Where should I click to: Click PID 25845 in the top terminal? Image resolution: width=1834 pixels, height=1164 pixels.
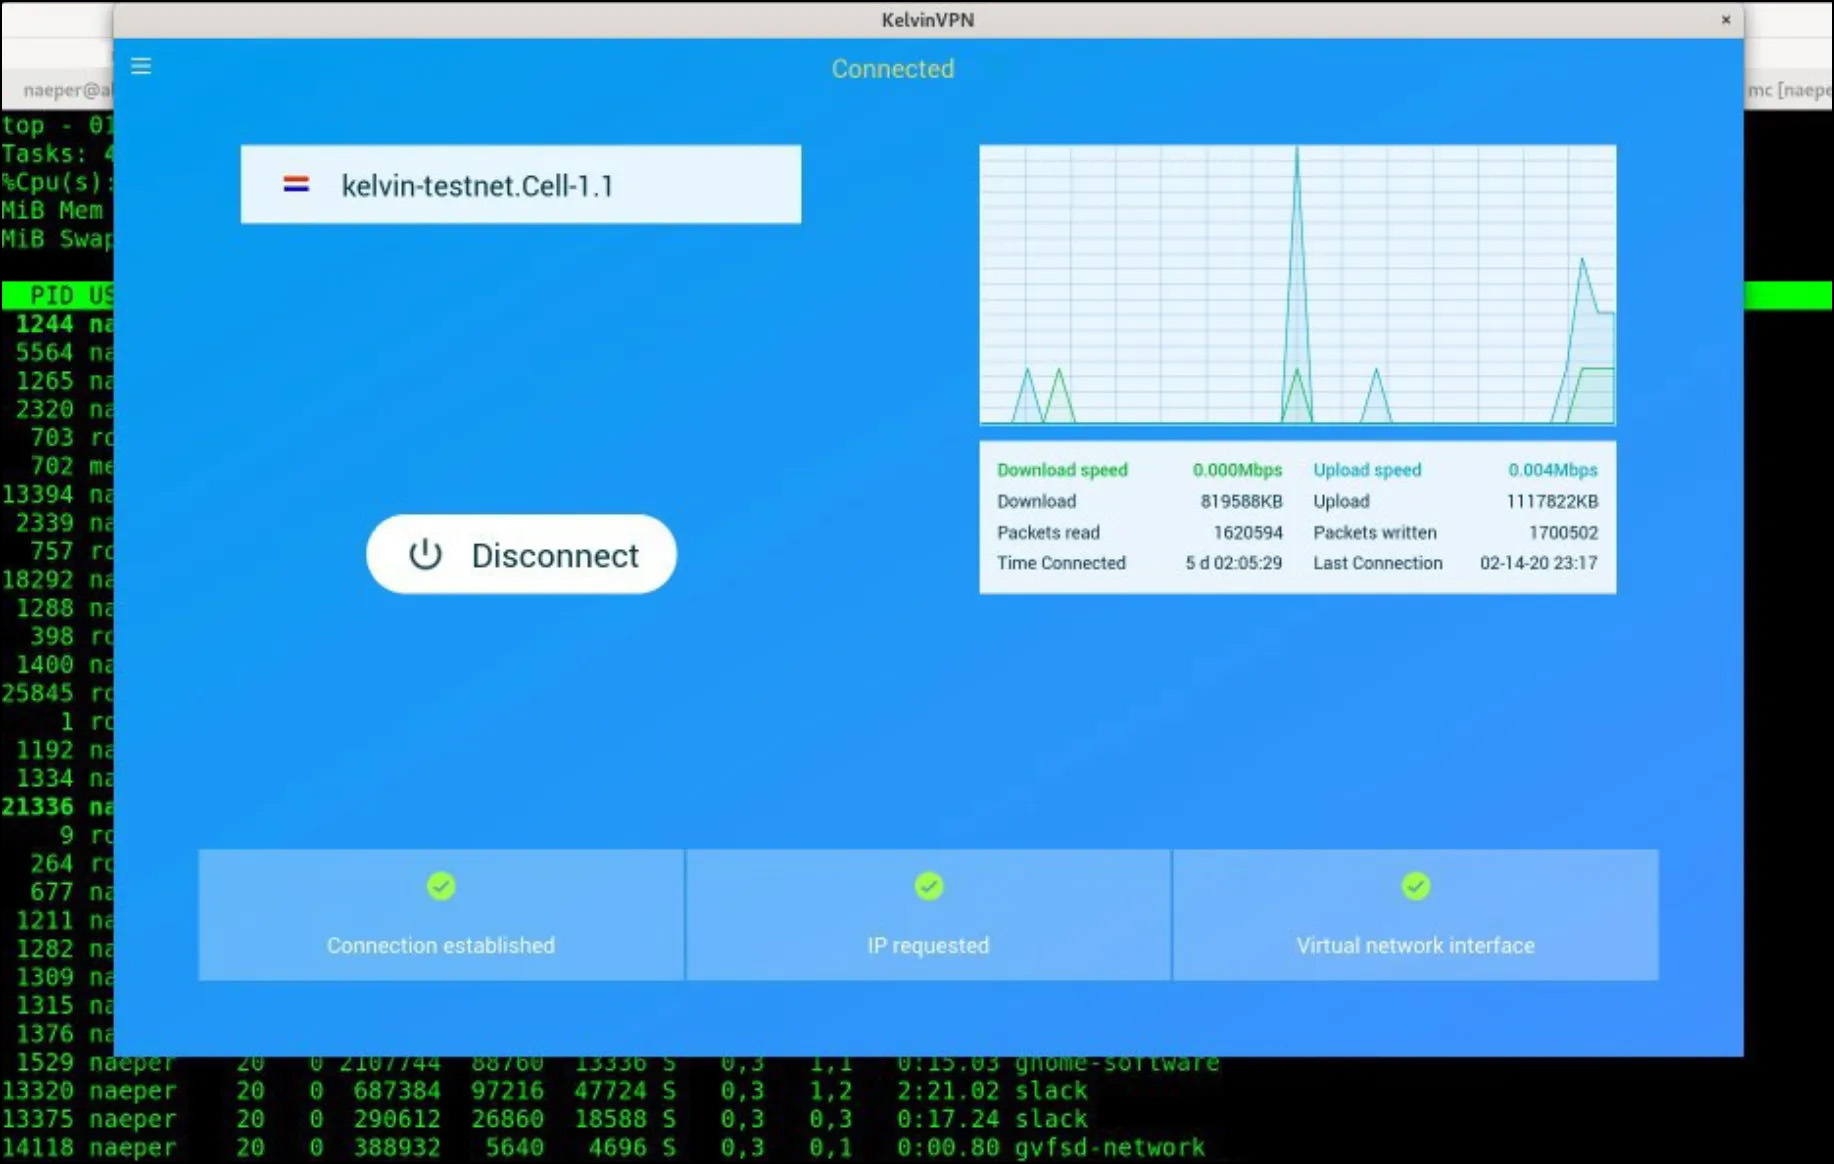tap(38, 693)
